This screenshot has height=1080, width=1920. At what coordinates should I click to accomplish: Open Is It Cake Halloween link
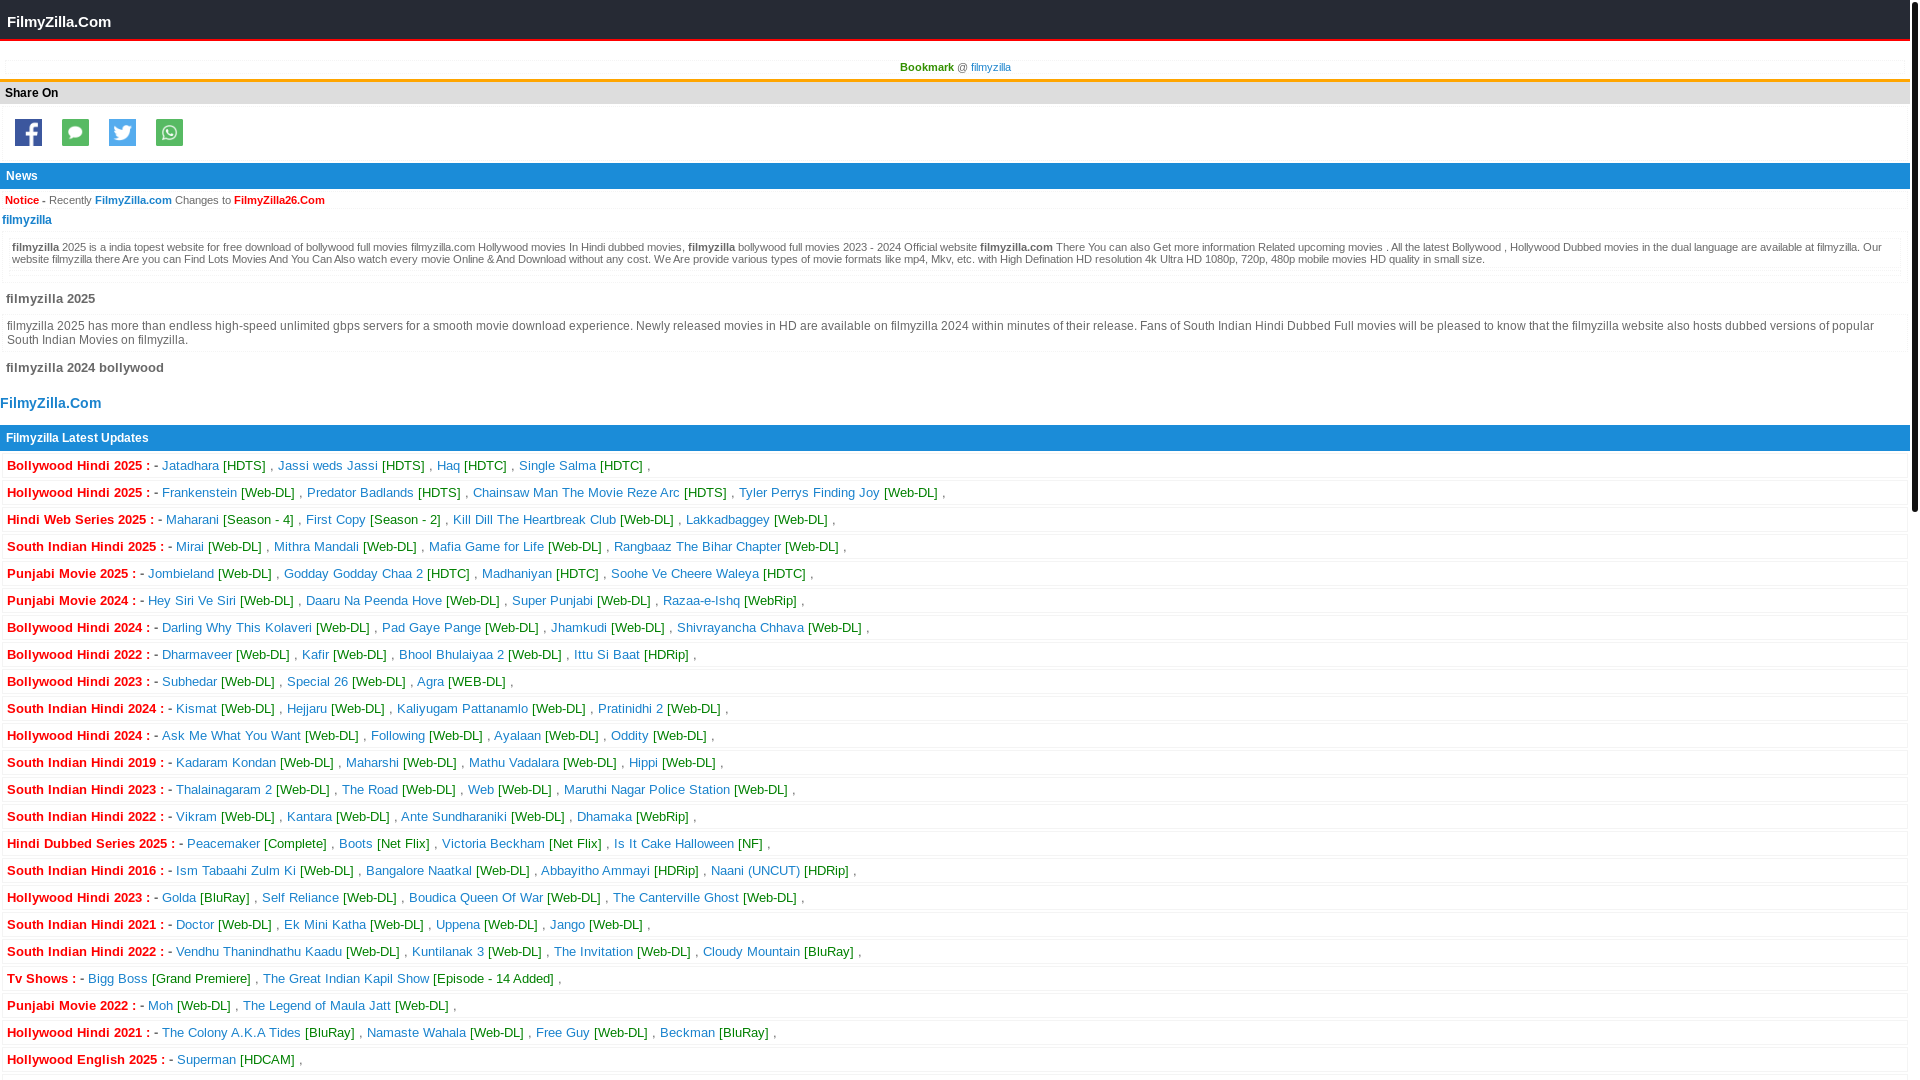point(674,844)
